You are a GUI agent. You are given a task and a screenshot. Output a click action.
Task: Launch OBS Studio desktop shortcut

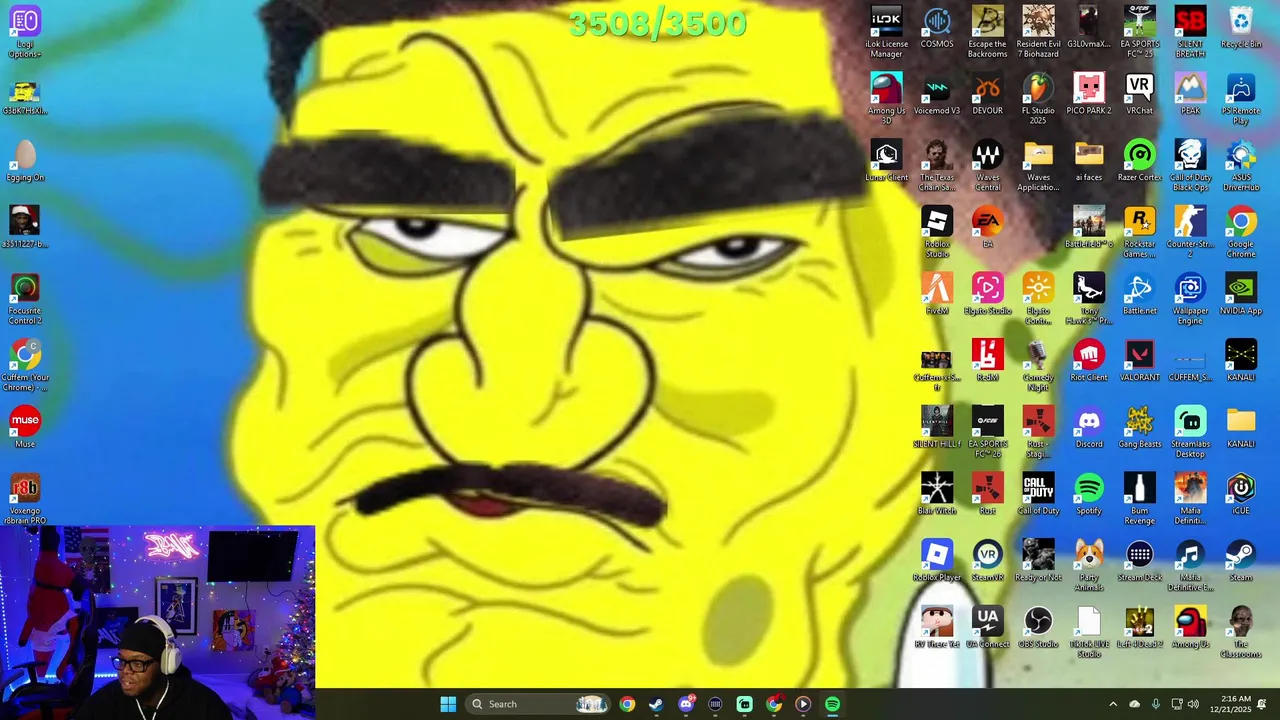pyautogui.click(x=1038, y=627)
